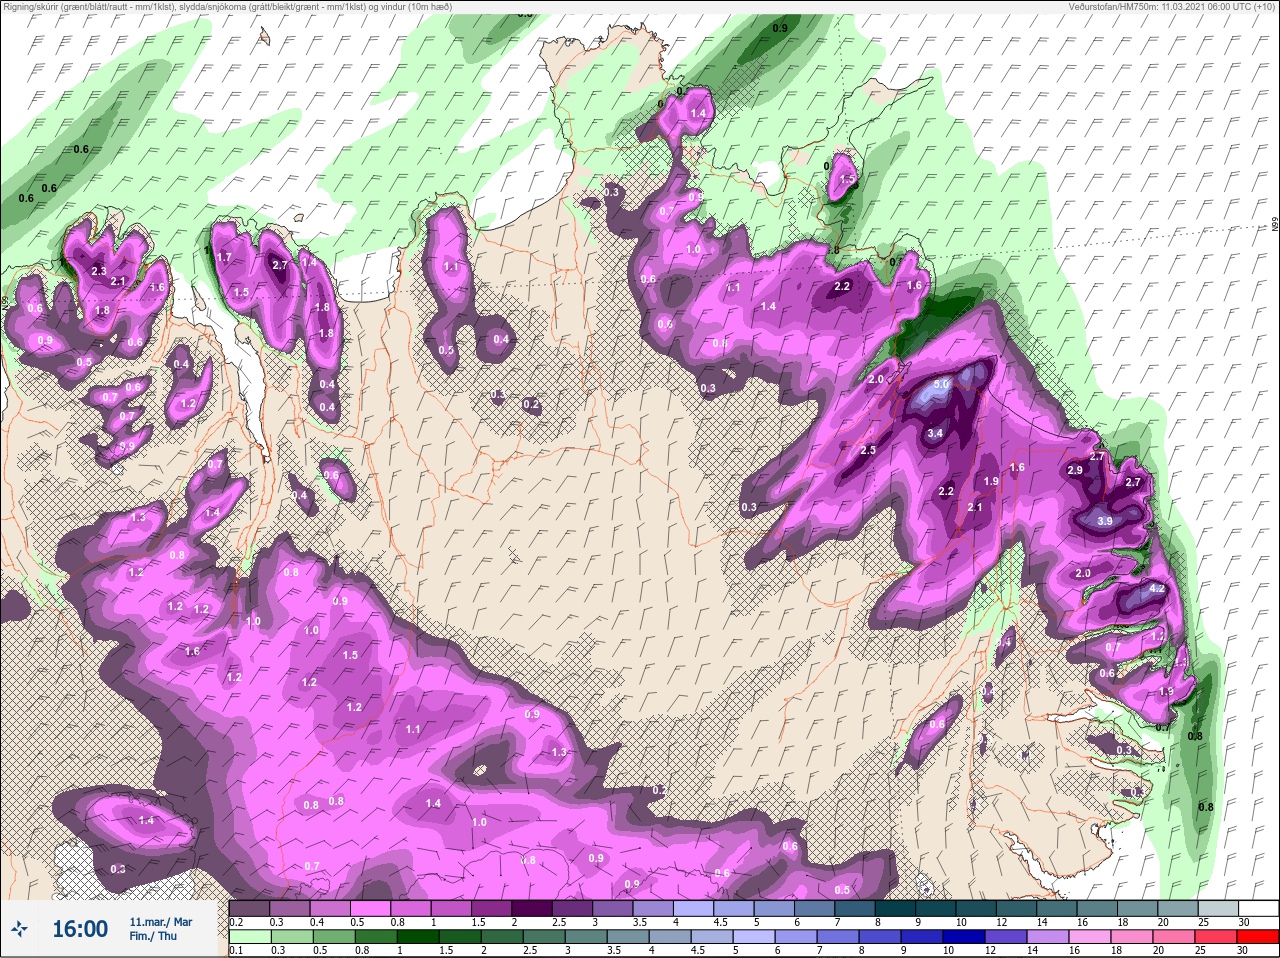Click the map title text starting 'Rigning/skúrir'
Image resolution: width=1280 pixels, height=958 pixels.
(x=227, y=7)
